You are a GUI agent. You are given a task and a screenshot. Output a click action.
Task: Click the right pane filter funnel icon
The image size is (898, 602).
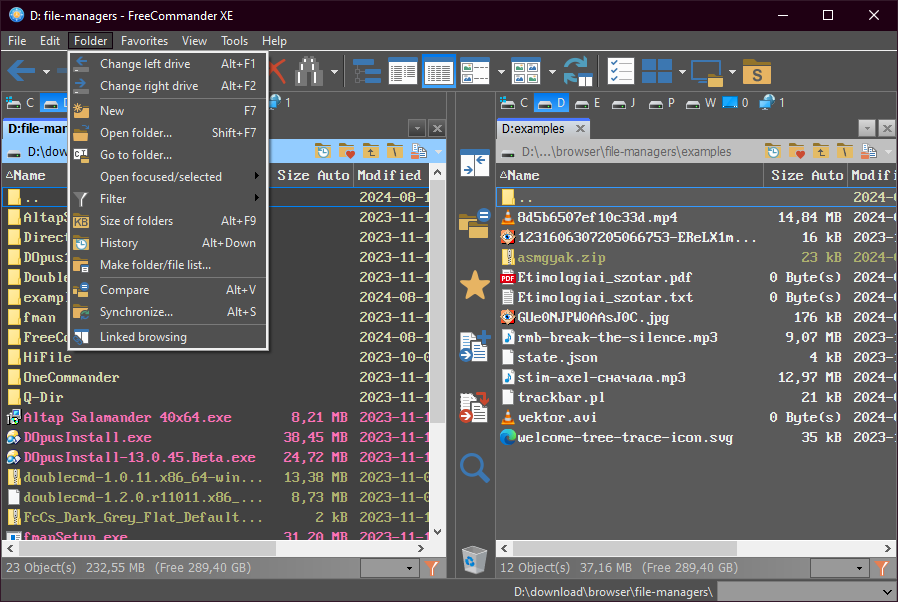pyautogui.click(x=882, y=568)
